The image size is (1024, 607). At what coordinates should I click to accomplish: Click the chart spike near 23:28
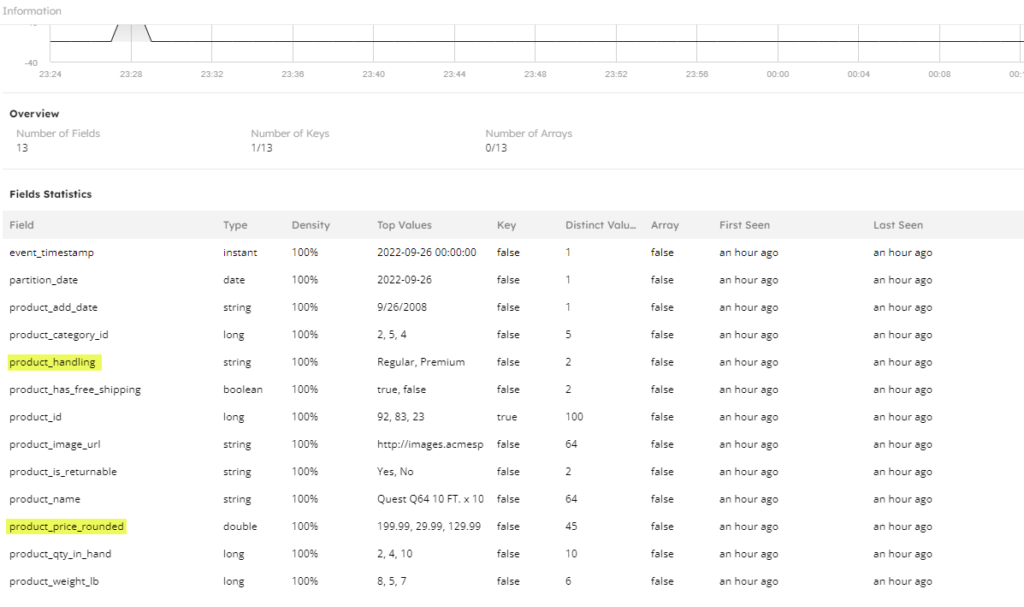(x=131, y=30)
